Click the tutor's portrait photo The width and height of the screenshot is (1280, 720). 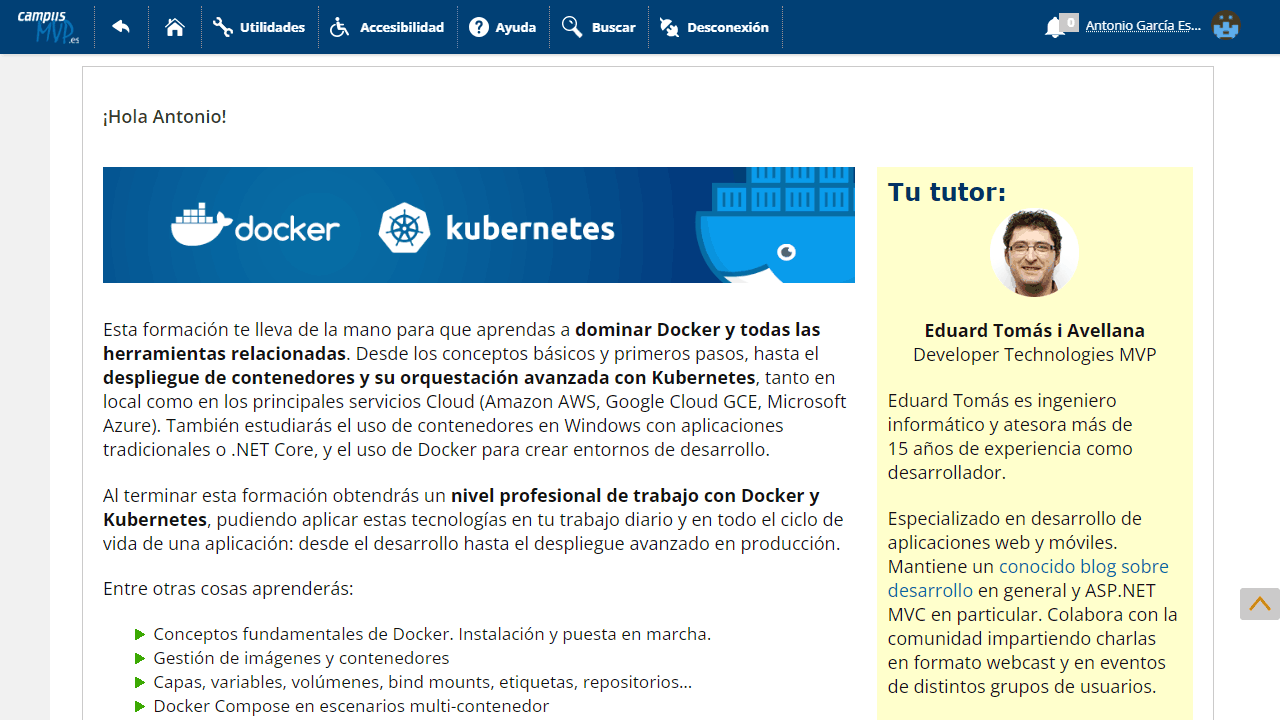1034,252
